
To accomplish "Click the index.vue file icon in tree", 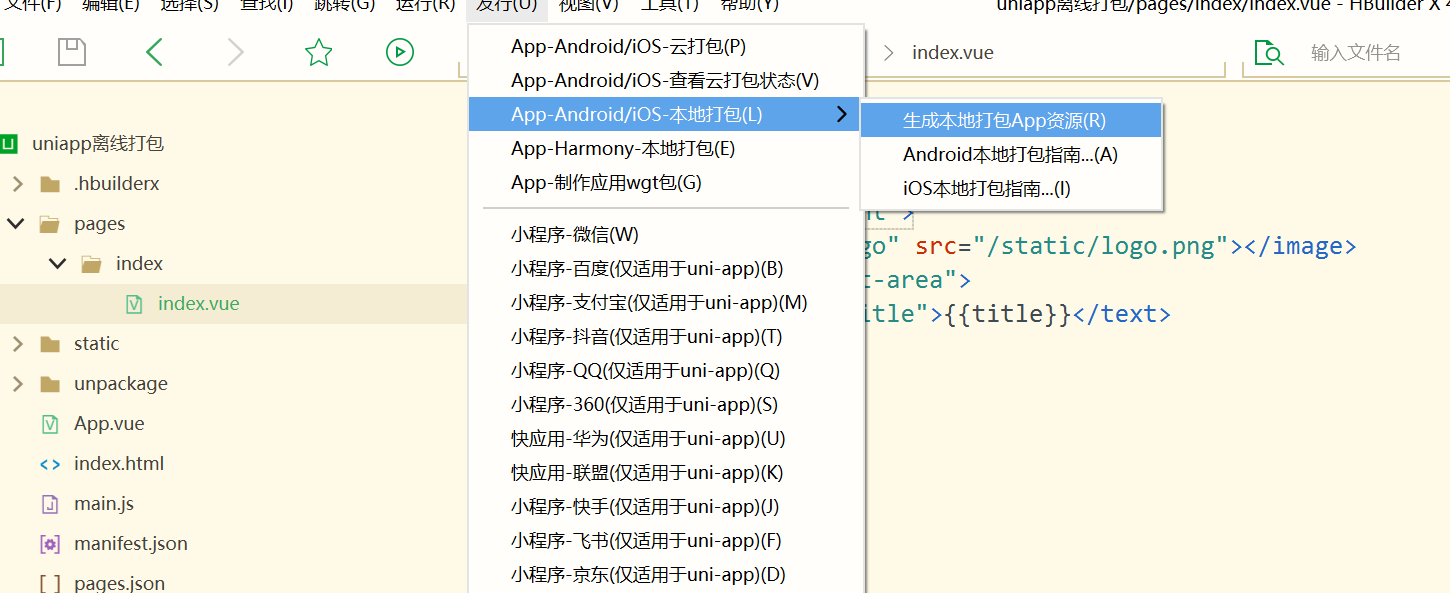I will (x=134, y=304).
